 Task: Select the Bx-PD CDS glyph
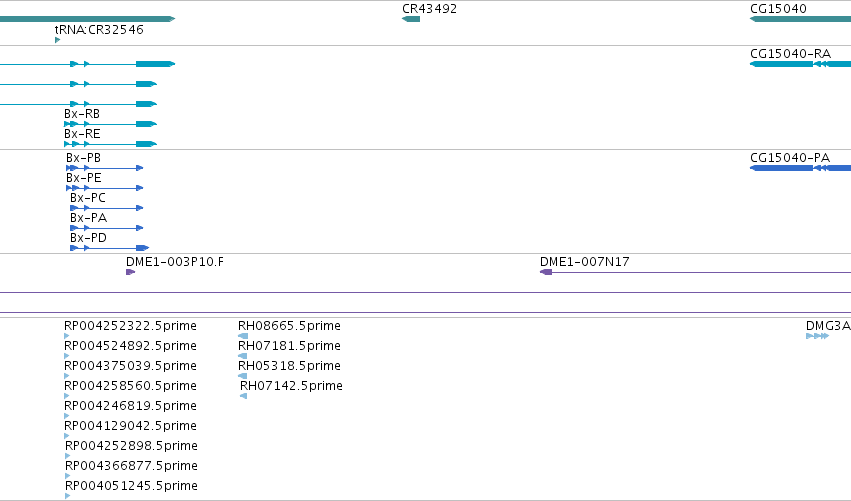pyautogui.click(x=109, y=248)
